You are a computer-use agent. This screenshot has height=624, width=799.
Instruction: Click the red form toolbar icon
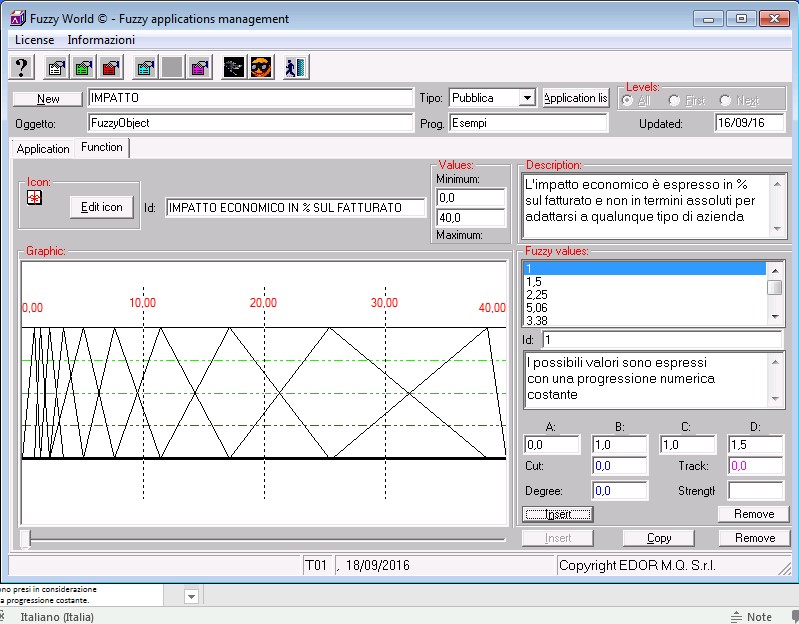pyautogui.click(x=111, y=67)
